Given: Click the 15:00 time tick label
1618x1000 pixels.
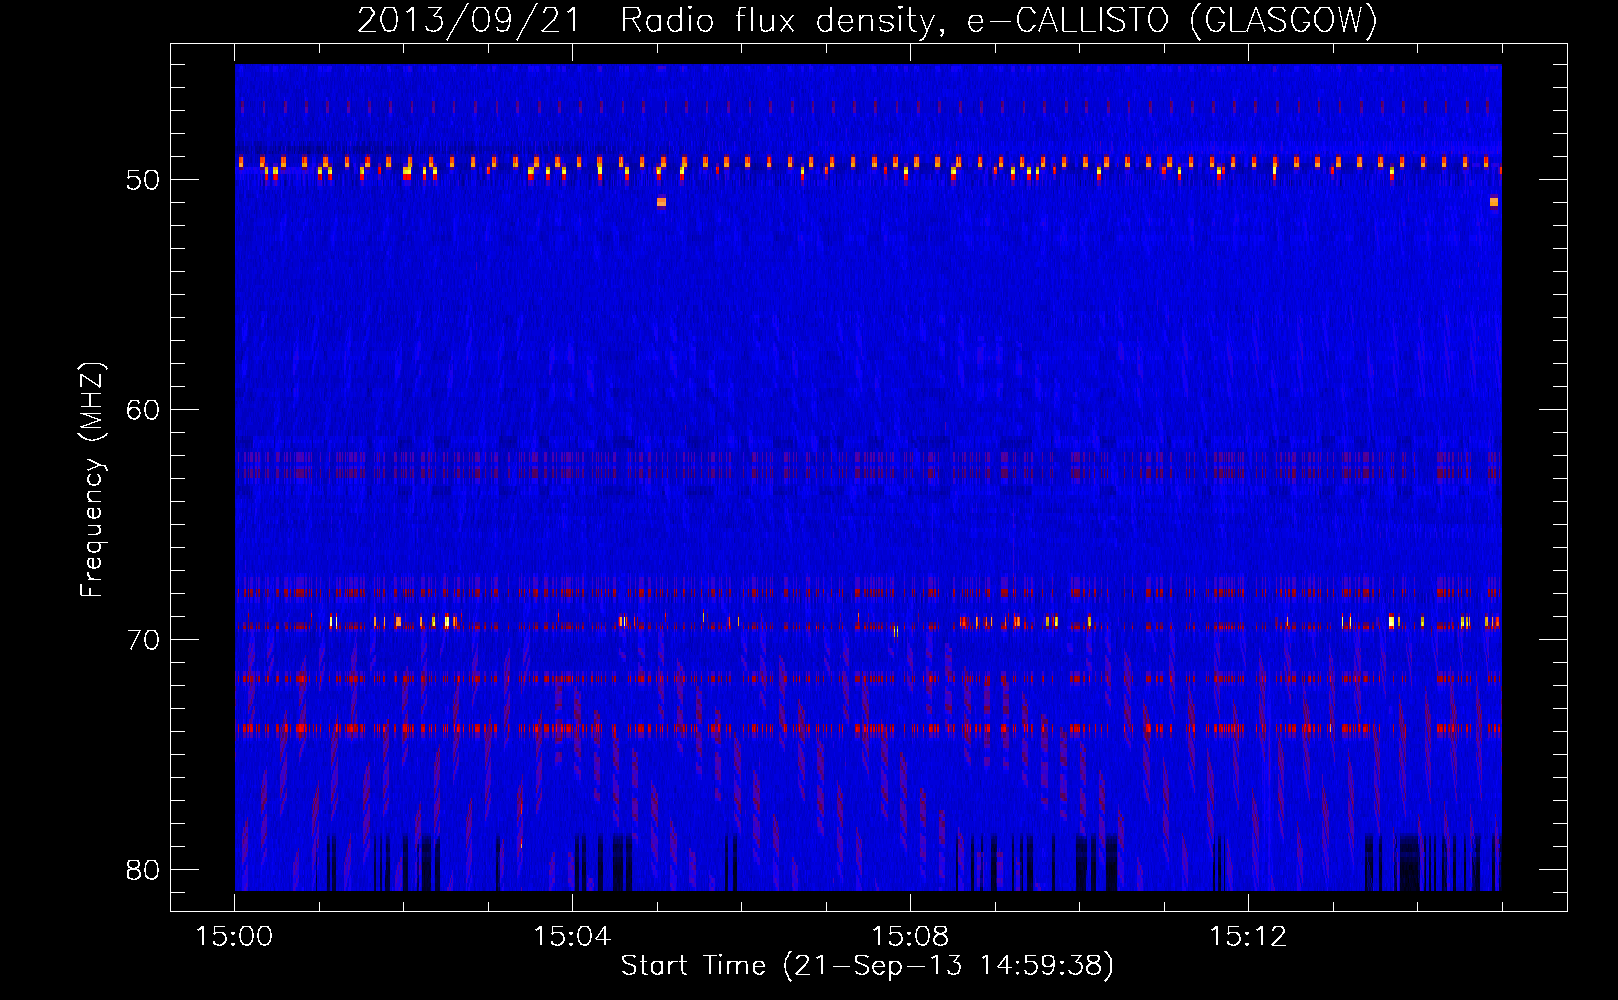Looking at the screenshot, I should click(x=234, y=937).
